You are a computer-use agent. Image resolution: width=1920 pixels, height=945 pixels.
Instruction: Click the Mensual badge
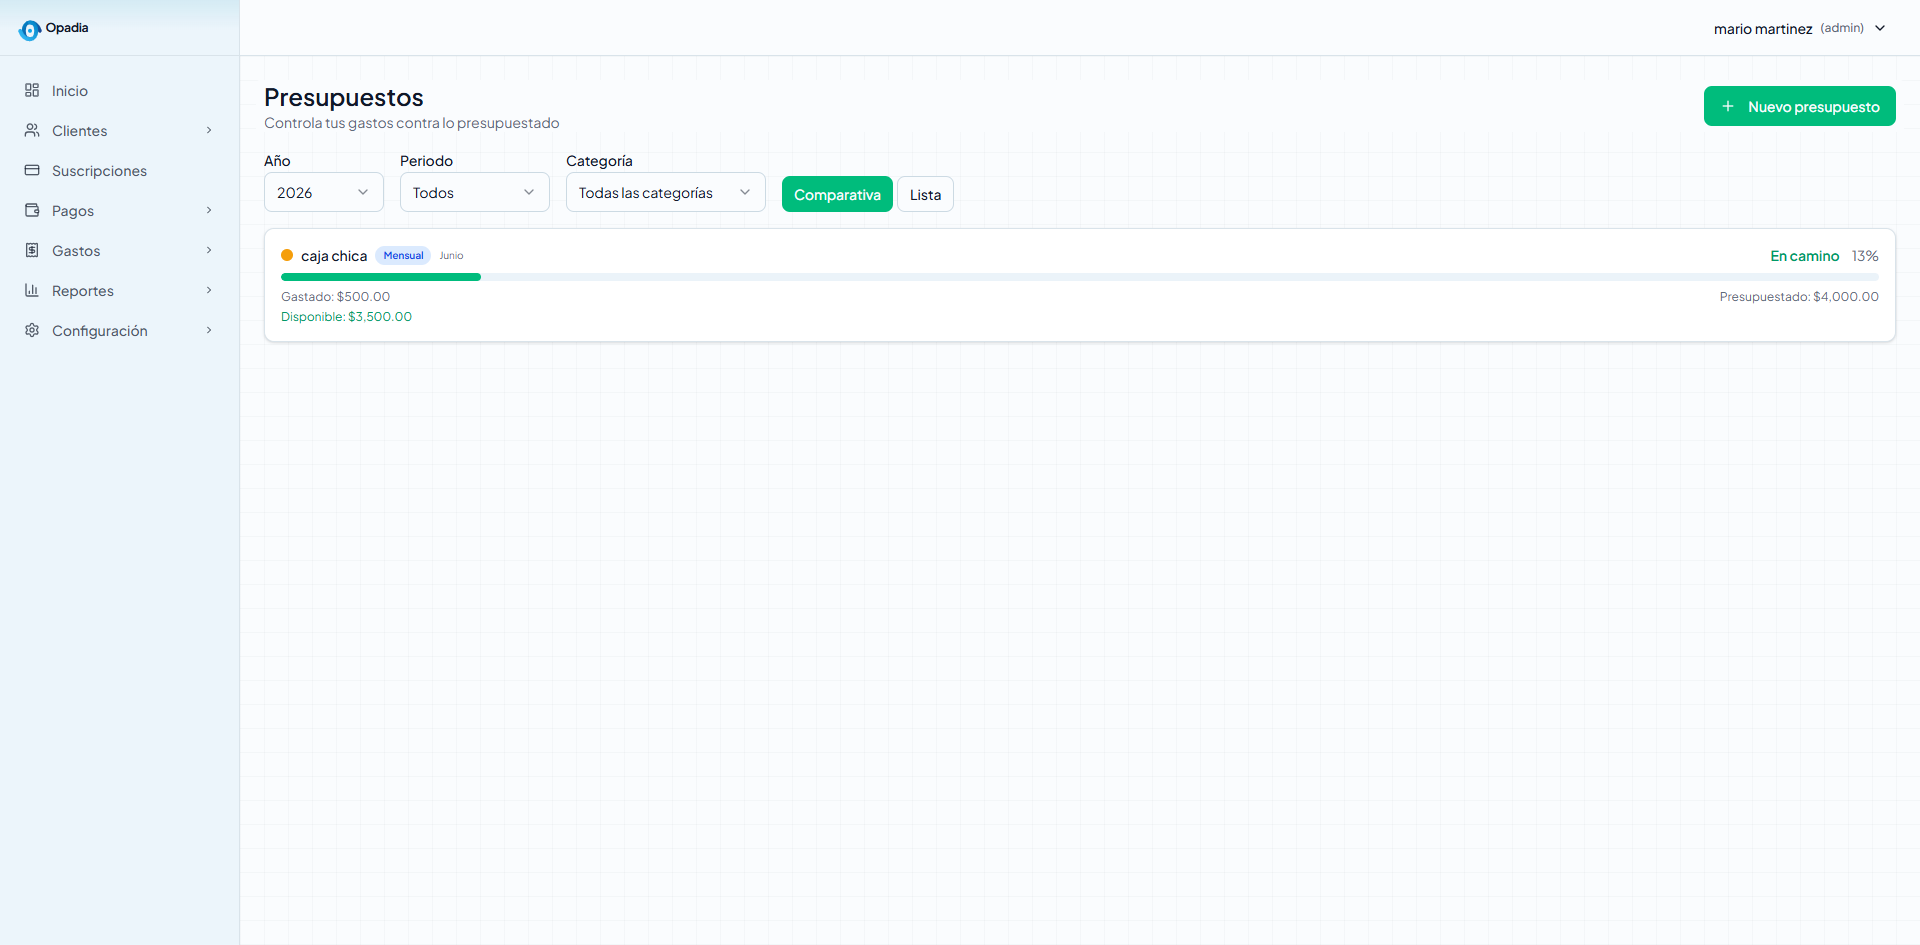tap(404, 255)
